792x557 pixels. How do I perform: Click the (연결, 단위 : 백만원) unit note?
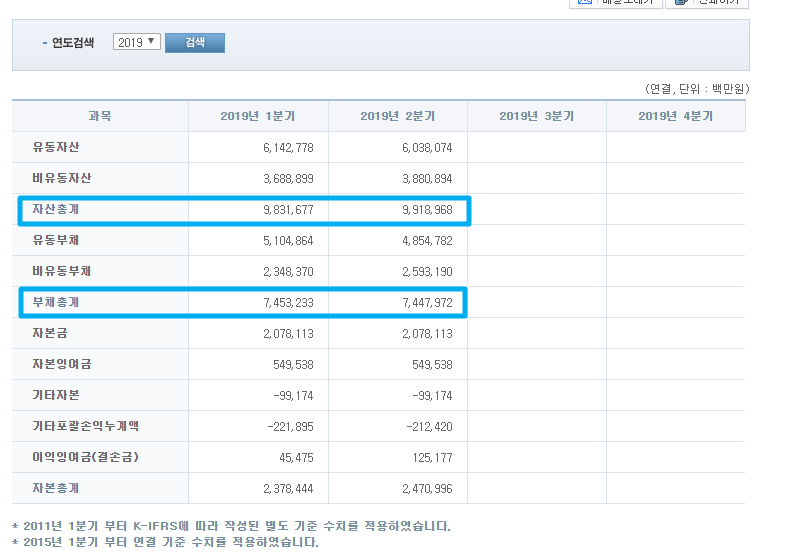coord(697,89)
